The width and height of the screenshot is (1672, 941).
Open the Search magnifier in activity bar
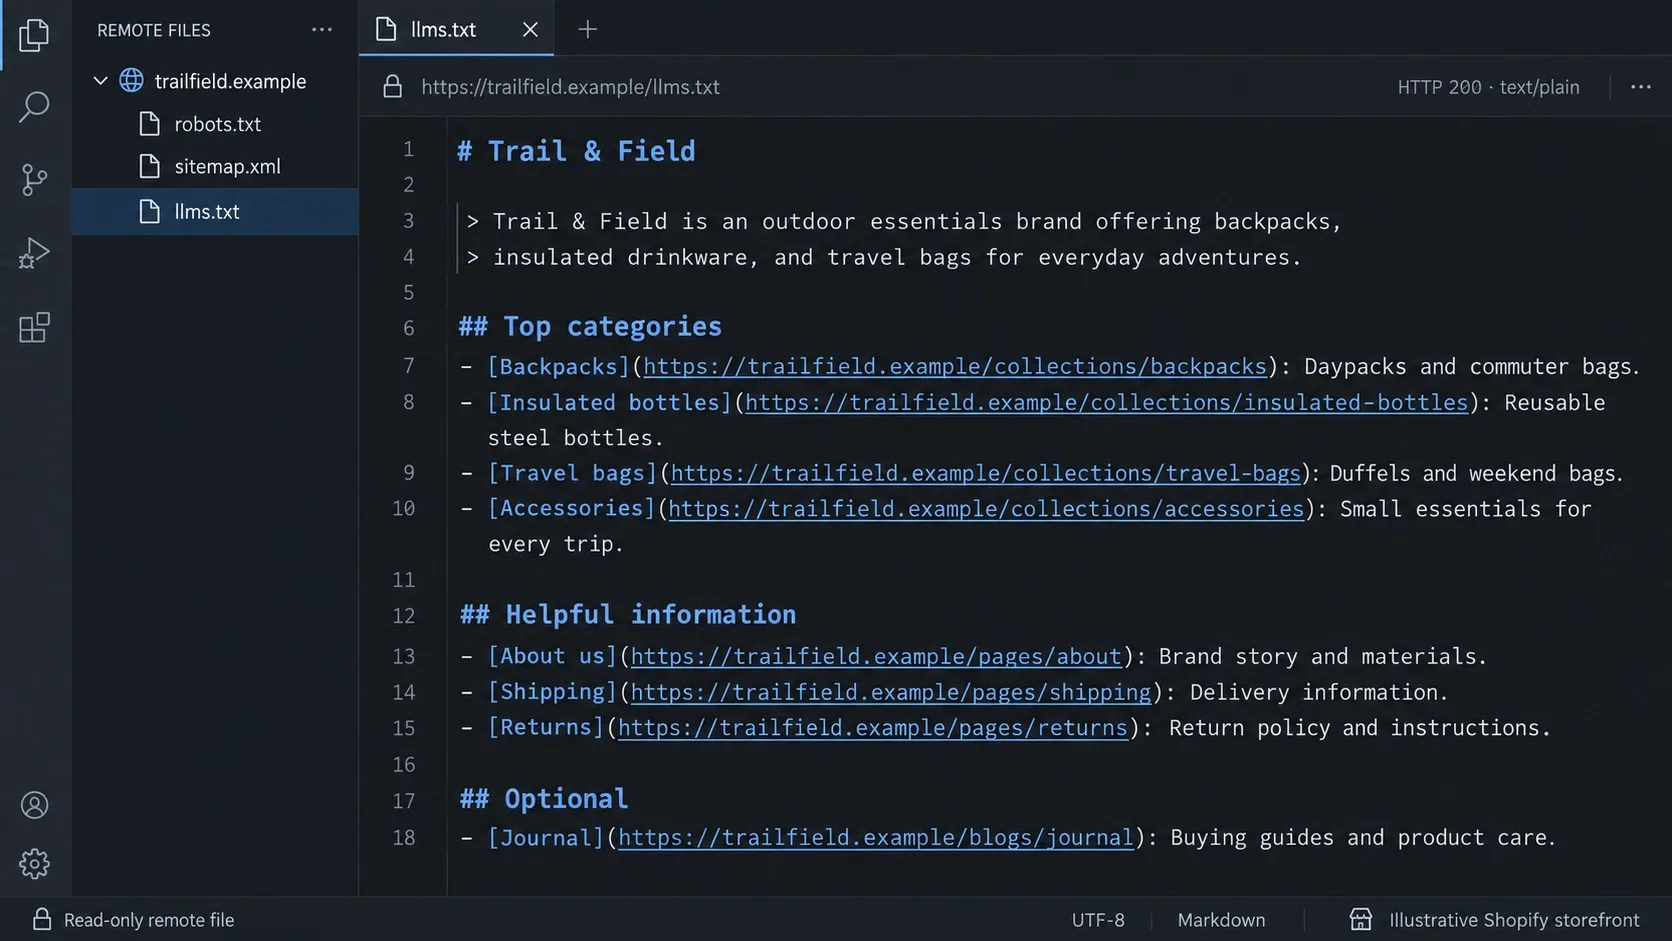[x=34, y=107]
